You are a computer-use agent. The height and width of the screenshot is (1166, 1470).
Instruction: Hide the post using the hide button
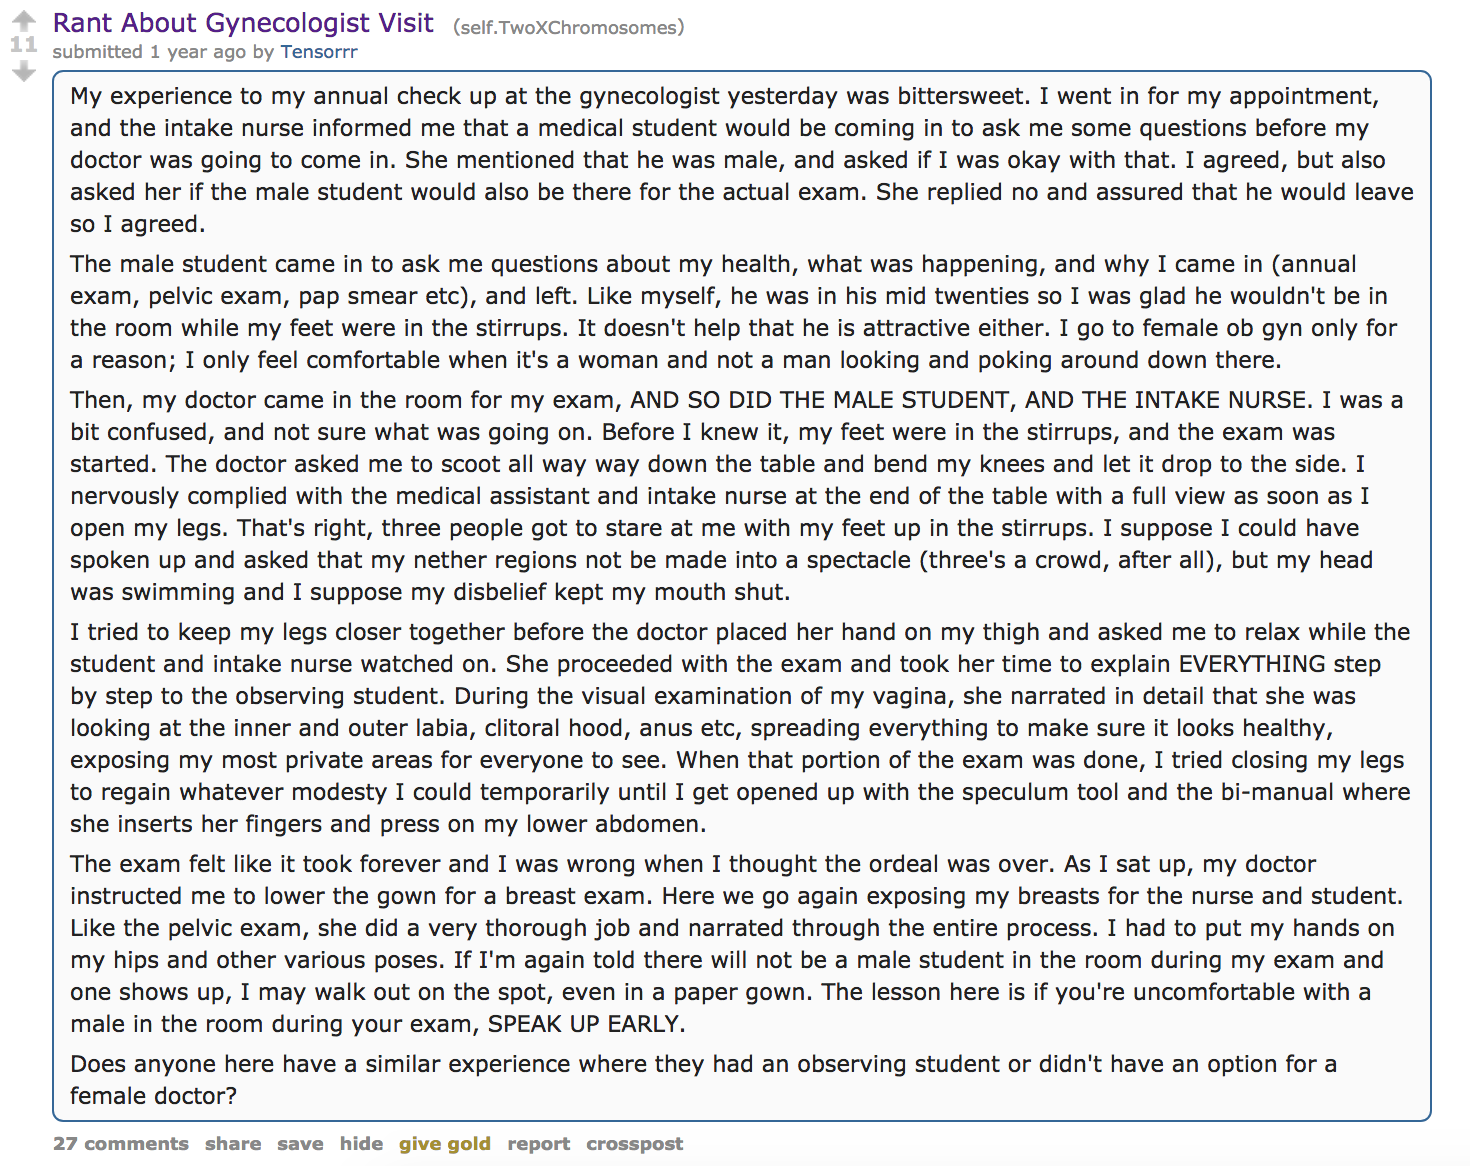[x=361, y=1143]
